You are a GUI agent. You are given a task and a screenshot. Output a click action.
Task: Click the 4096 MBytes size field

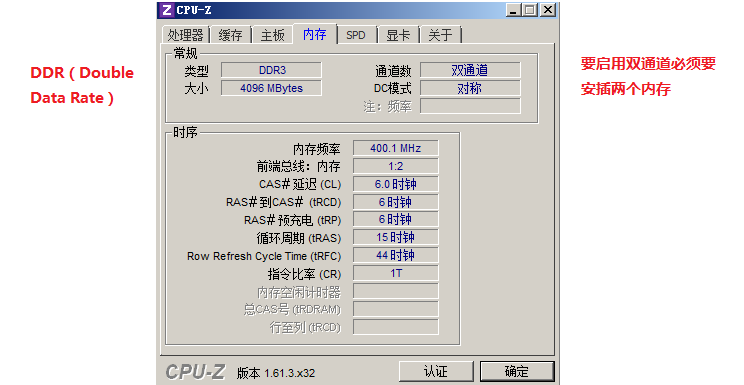click(271, 88)
